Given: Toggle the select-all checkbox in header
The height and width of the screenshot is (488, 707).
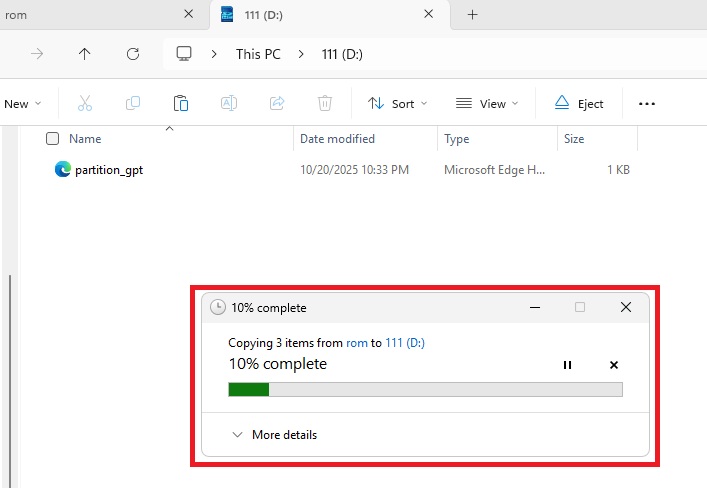Looking at the screenshot, I should coord(53,139).
